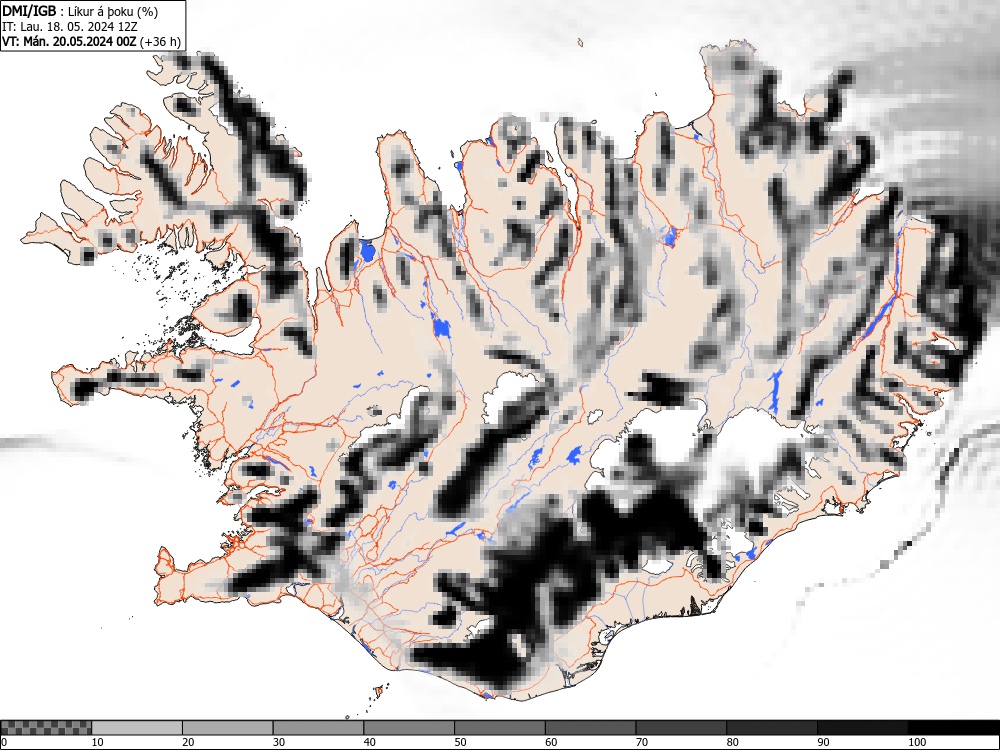Click the 60–70% dark gray legend swatch

tap(590, 728)
